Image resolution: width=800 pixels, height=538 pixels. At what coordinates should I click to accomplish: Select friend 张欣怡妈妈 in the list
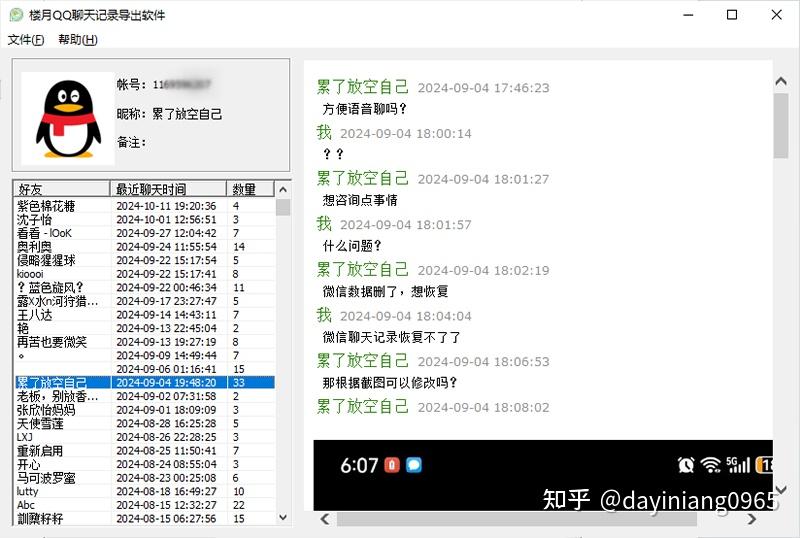coord(46,410)
